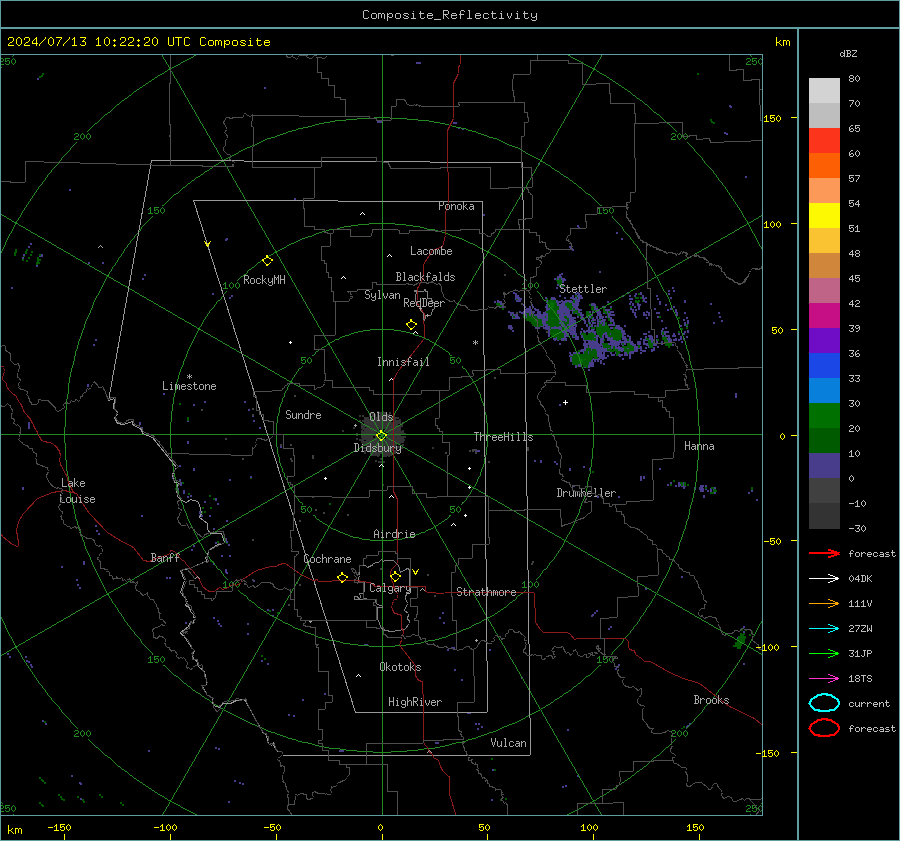
Task: Click the Brooks label
Action: (x=711, y=700)
